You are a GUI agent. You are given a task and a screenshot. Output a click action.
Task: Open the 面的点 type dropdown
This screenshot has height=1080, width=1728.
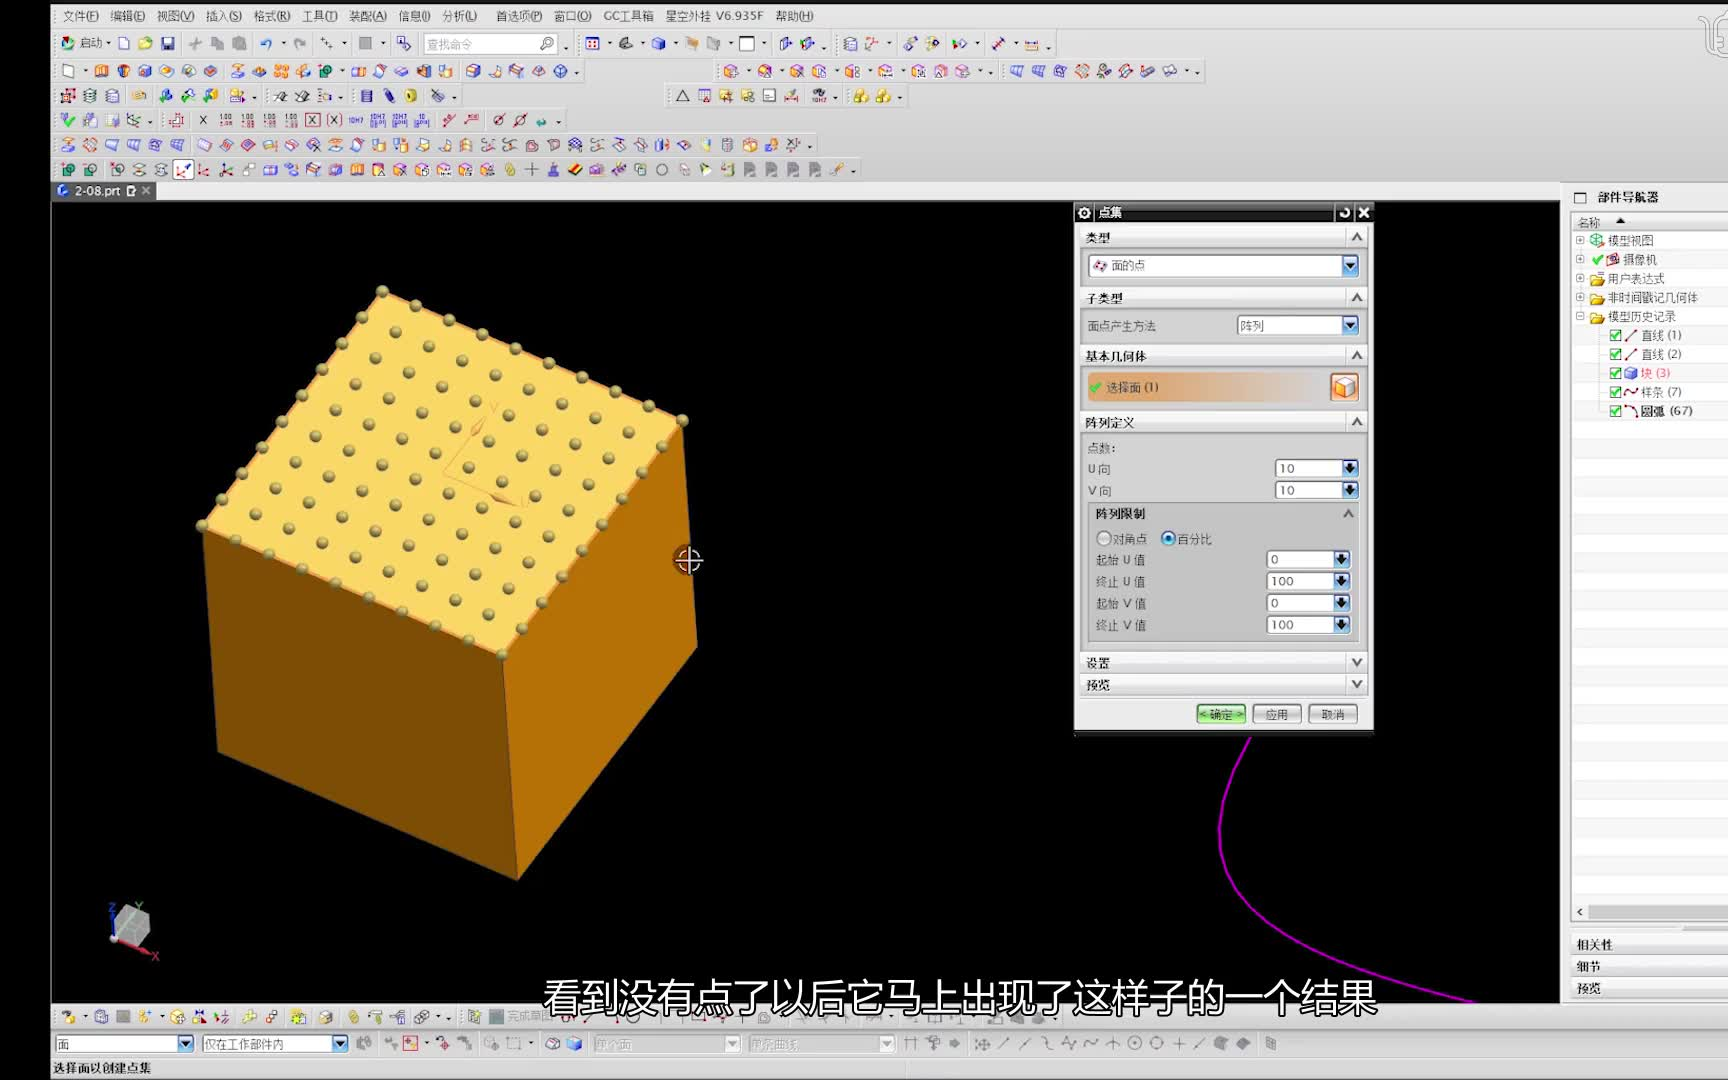pyautogui.click(x=1350, y=266)
